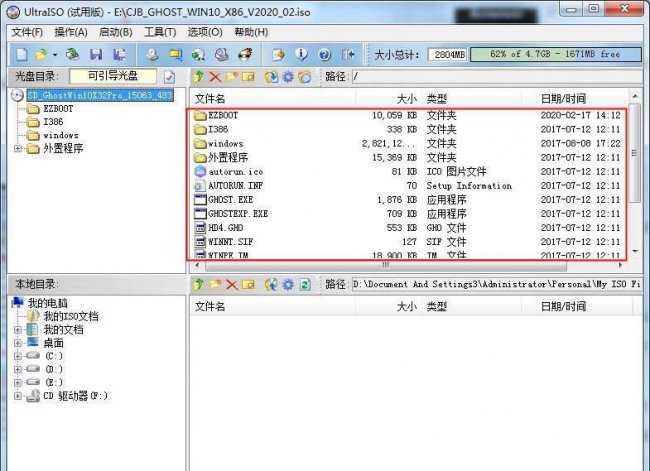Open the 选项(O) menu

pos(205,32)
